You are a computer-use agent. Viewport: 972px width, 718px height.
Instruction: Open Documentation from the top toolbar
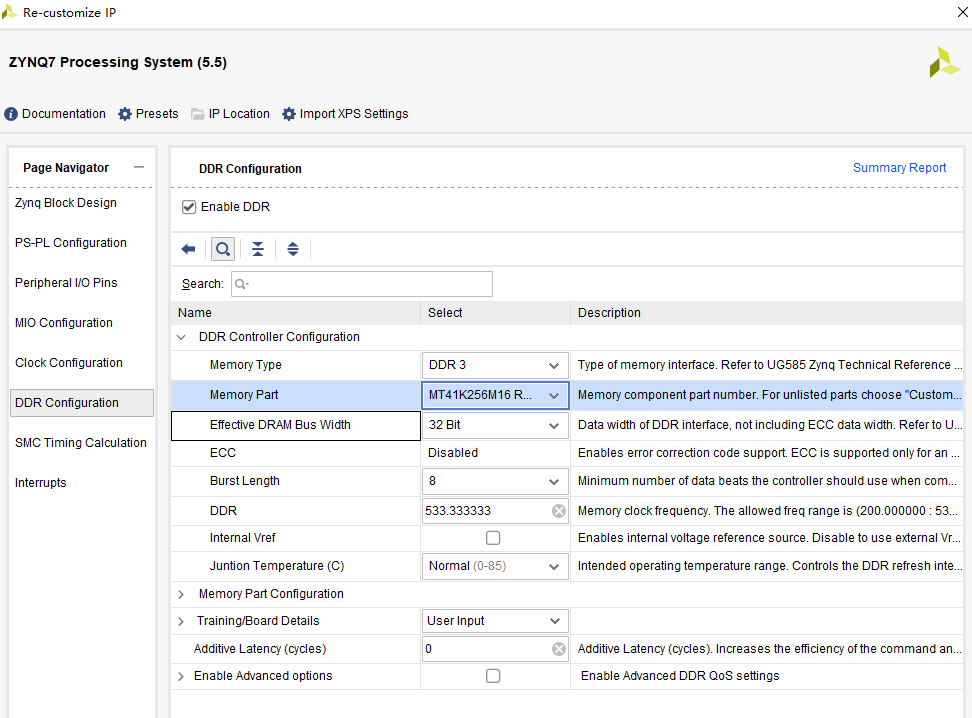coord(55,114)
